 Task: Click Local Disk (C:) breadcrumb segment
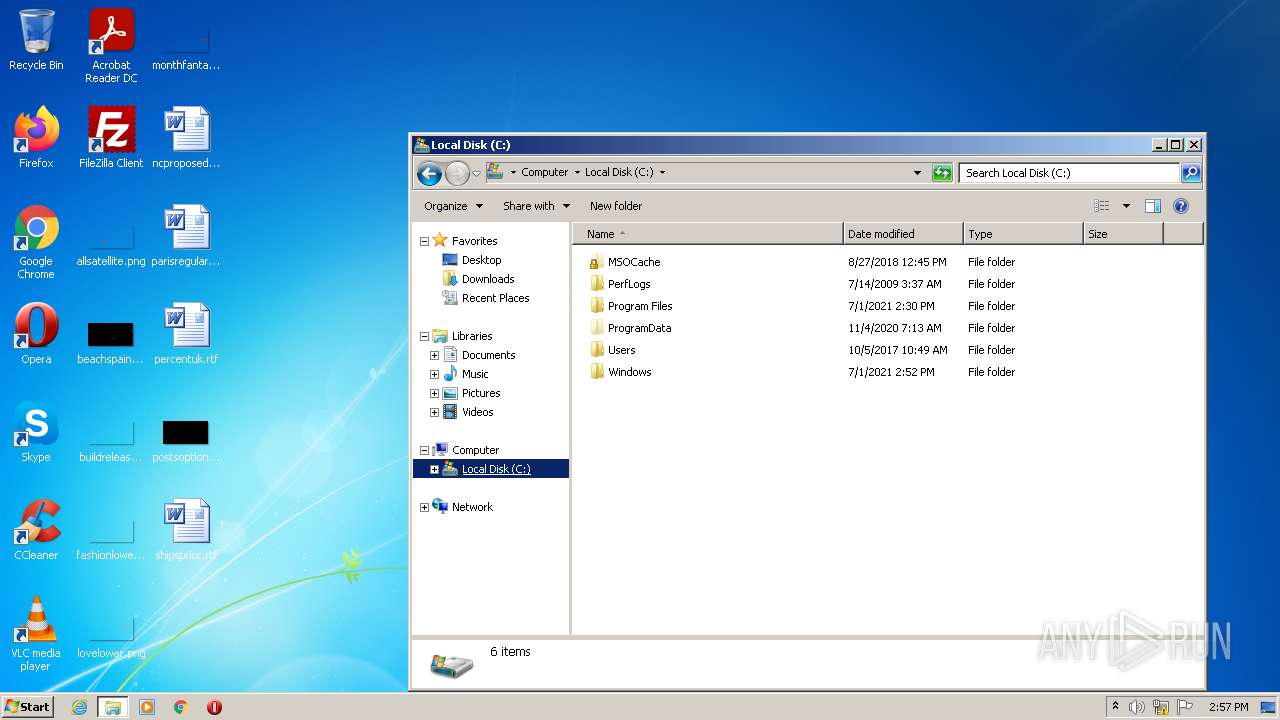619,172
